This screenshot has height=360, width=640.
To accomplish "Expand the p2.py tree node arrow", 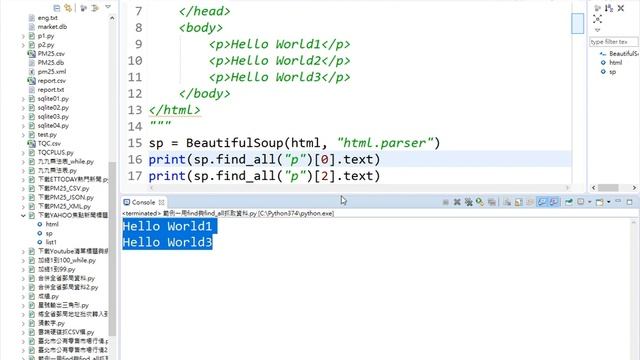I will pos(23,45).
